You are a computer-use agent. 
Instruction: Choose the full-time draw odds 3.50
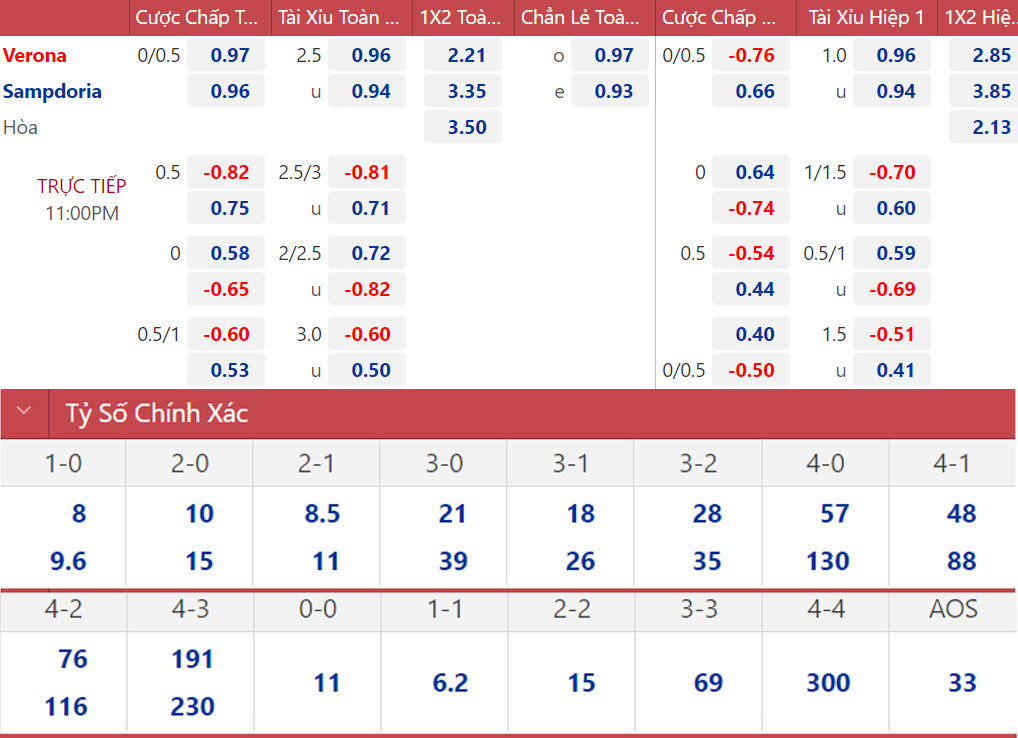pyautogui.click(x=462, y=127)
